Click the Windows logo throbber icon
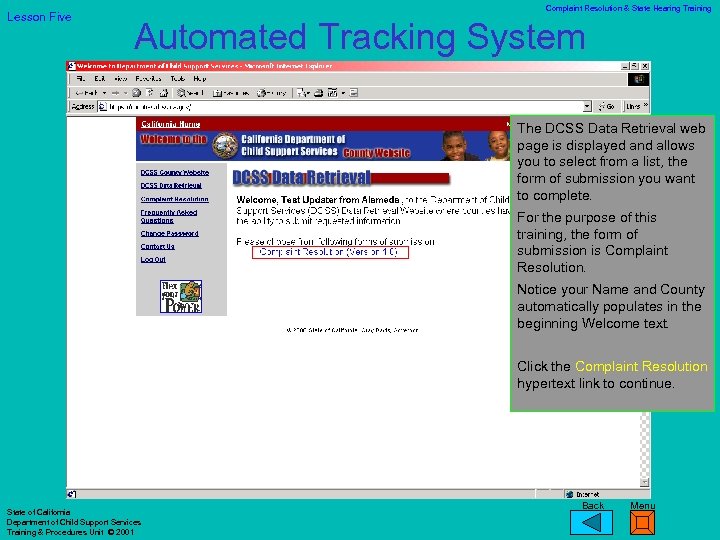This screenshot has width=720, height=540. click(638, 79)
